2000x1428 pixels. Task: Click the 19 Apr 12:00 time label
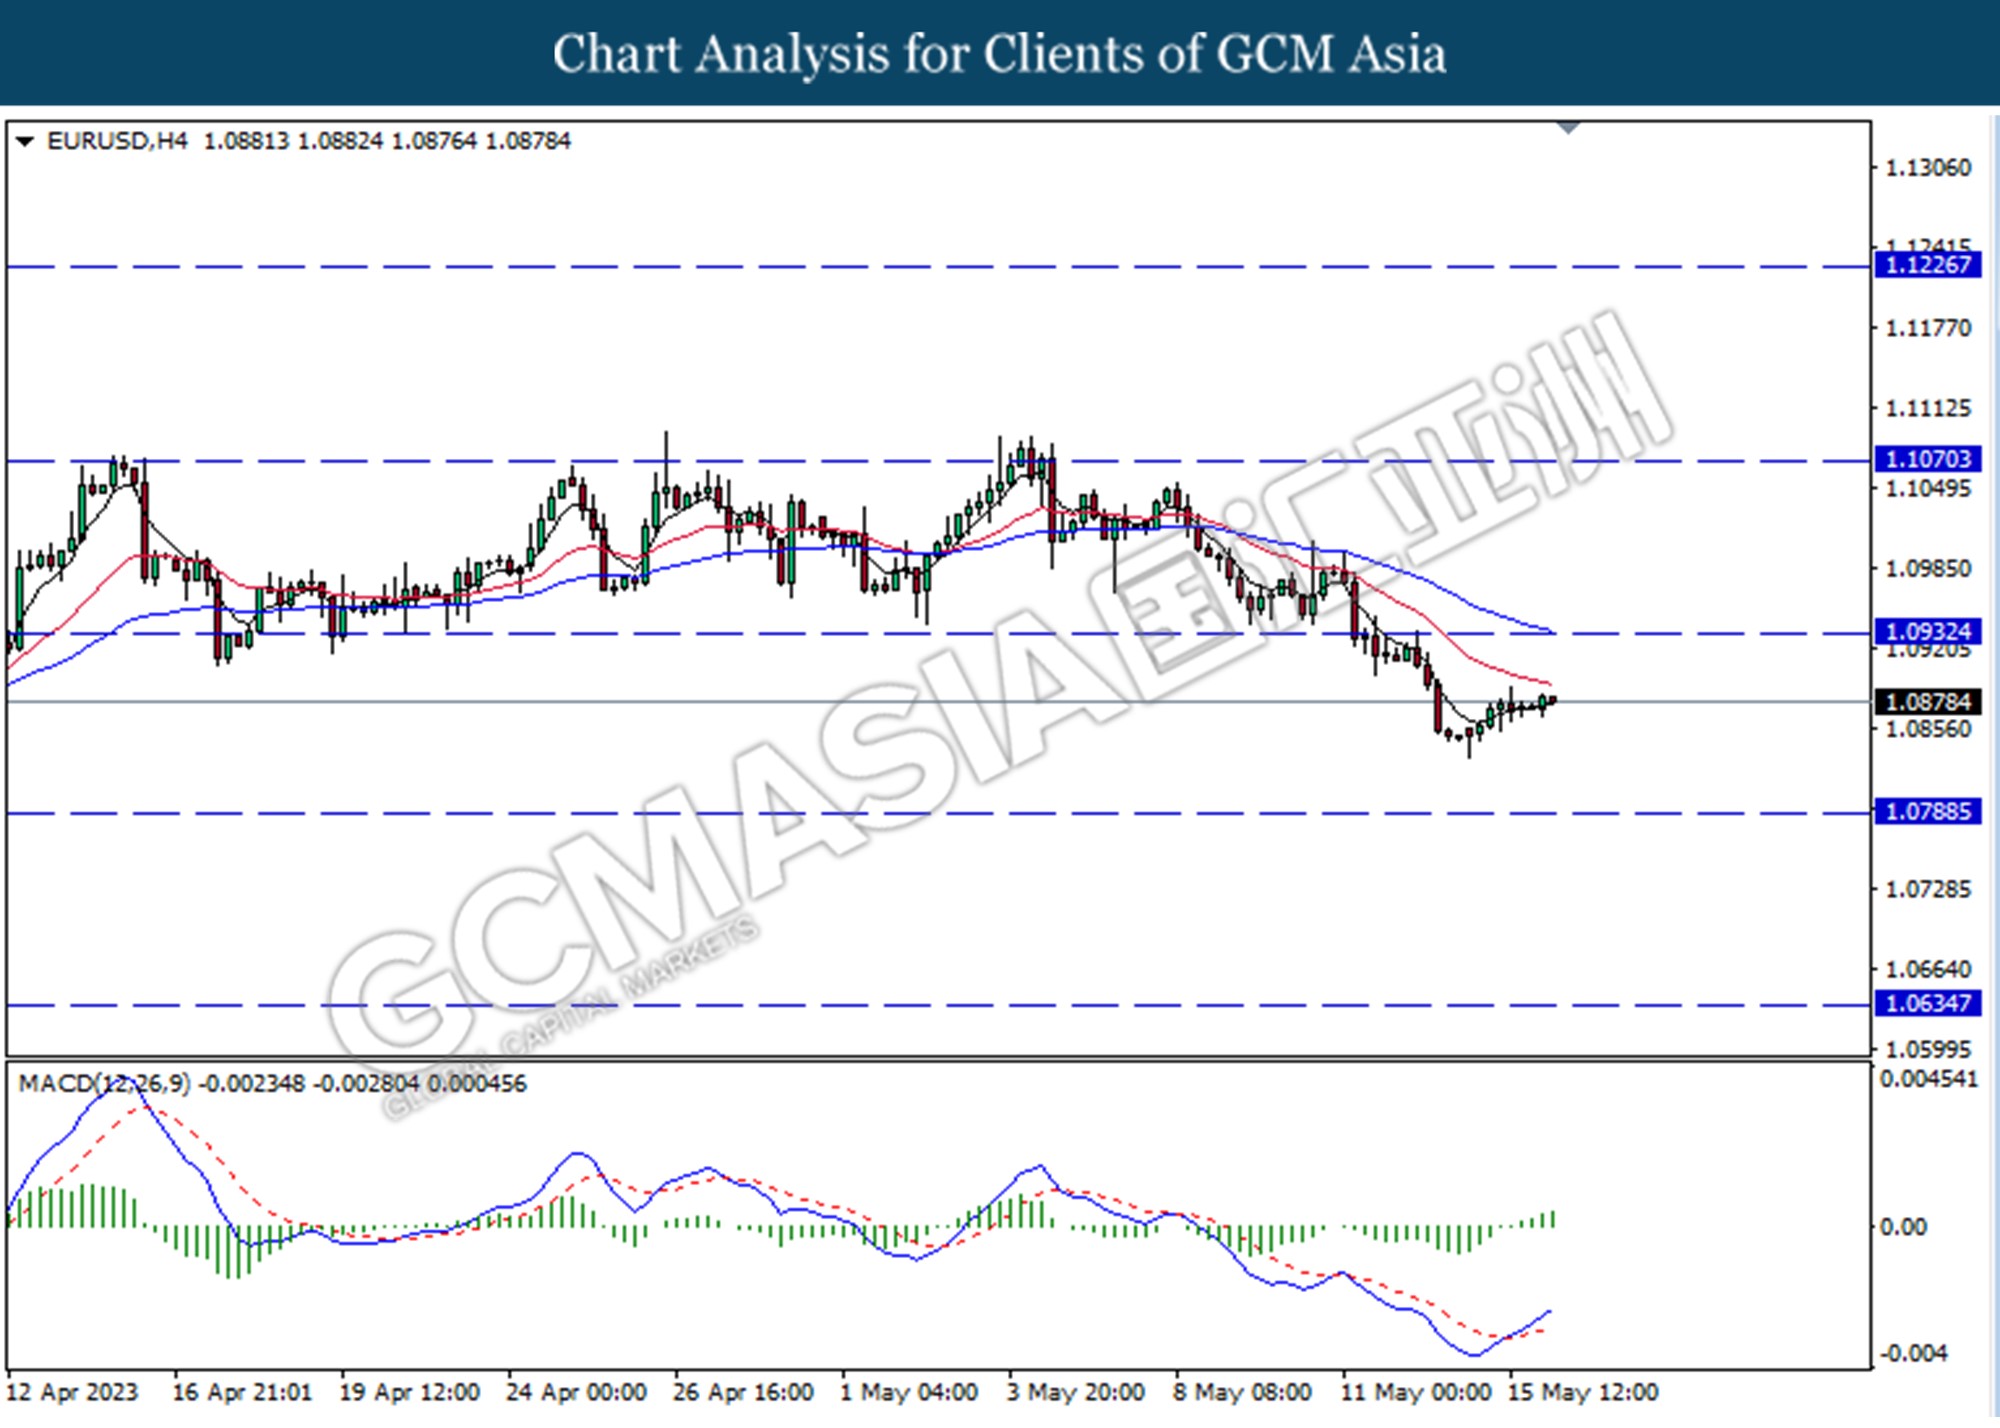[x=409, y=1392]
